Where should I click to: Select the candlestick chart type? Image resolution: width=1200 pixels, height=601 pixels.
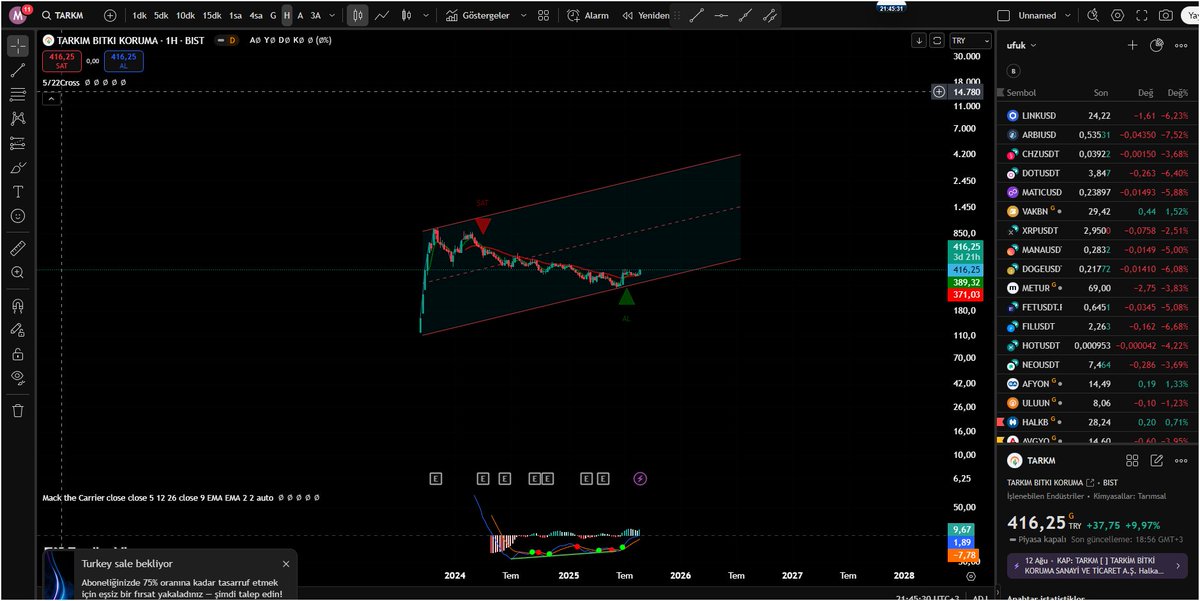[x=358, y=16]
